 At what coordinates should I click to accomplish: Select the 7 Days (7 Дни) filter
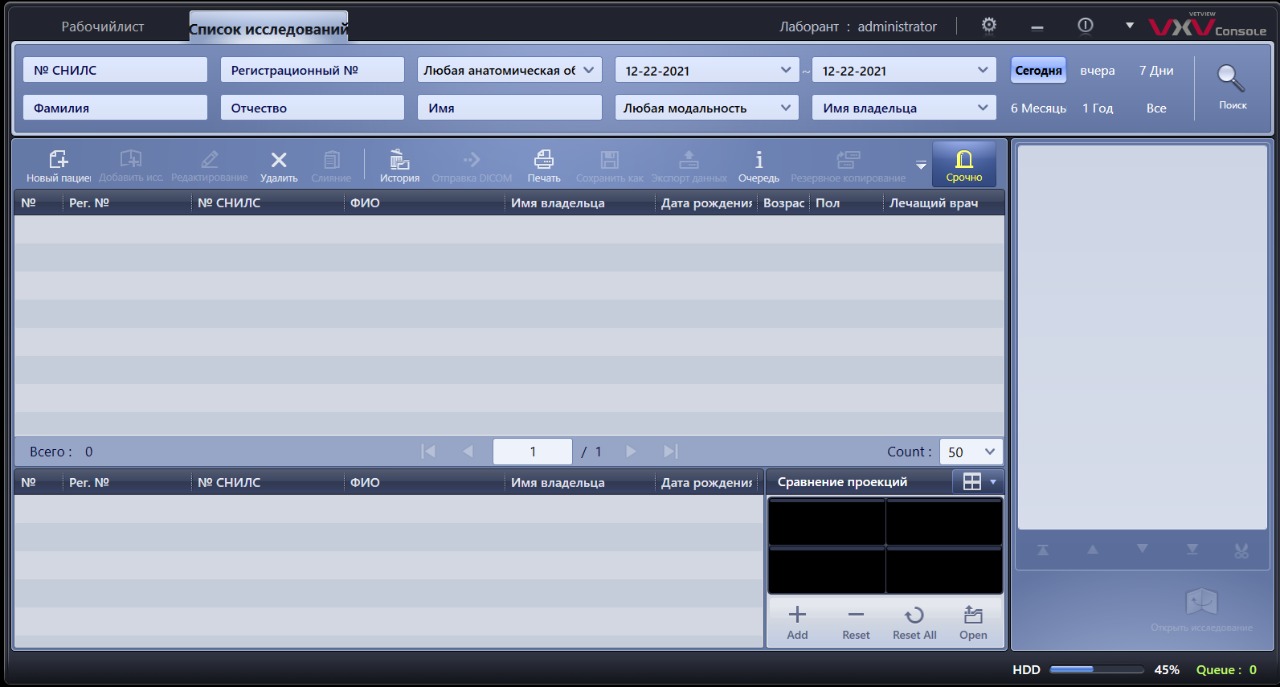point(1156,71)
